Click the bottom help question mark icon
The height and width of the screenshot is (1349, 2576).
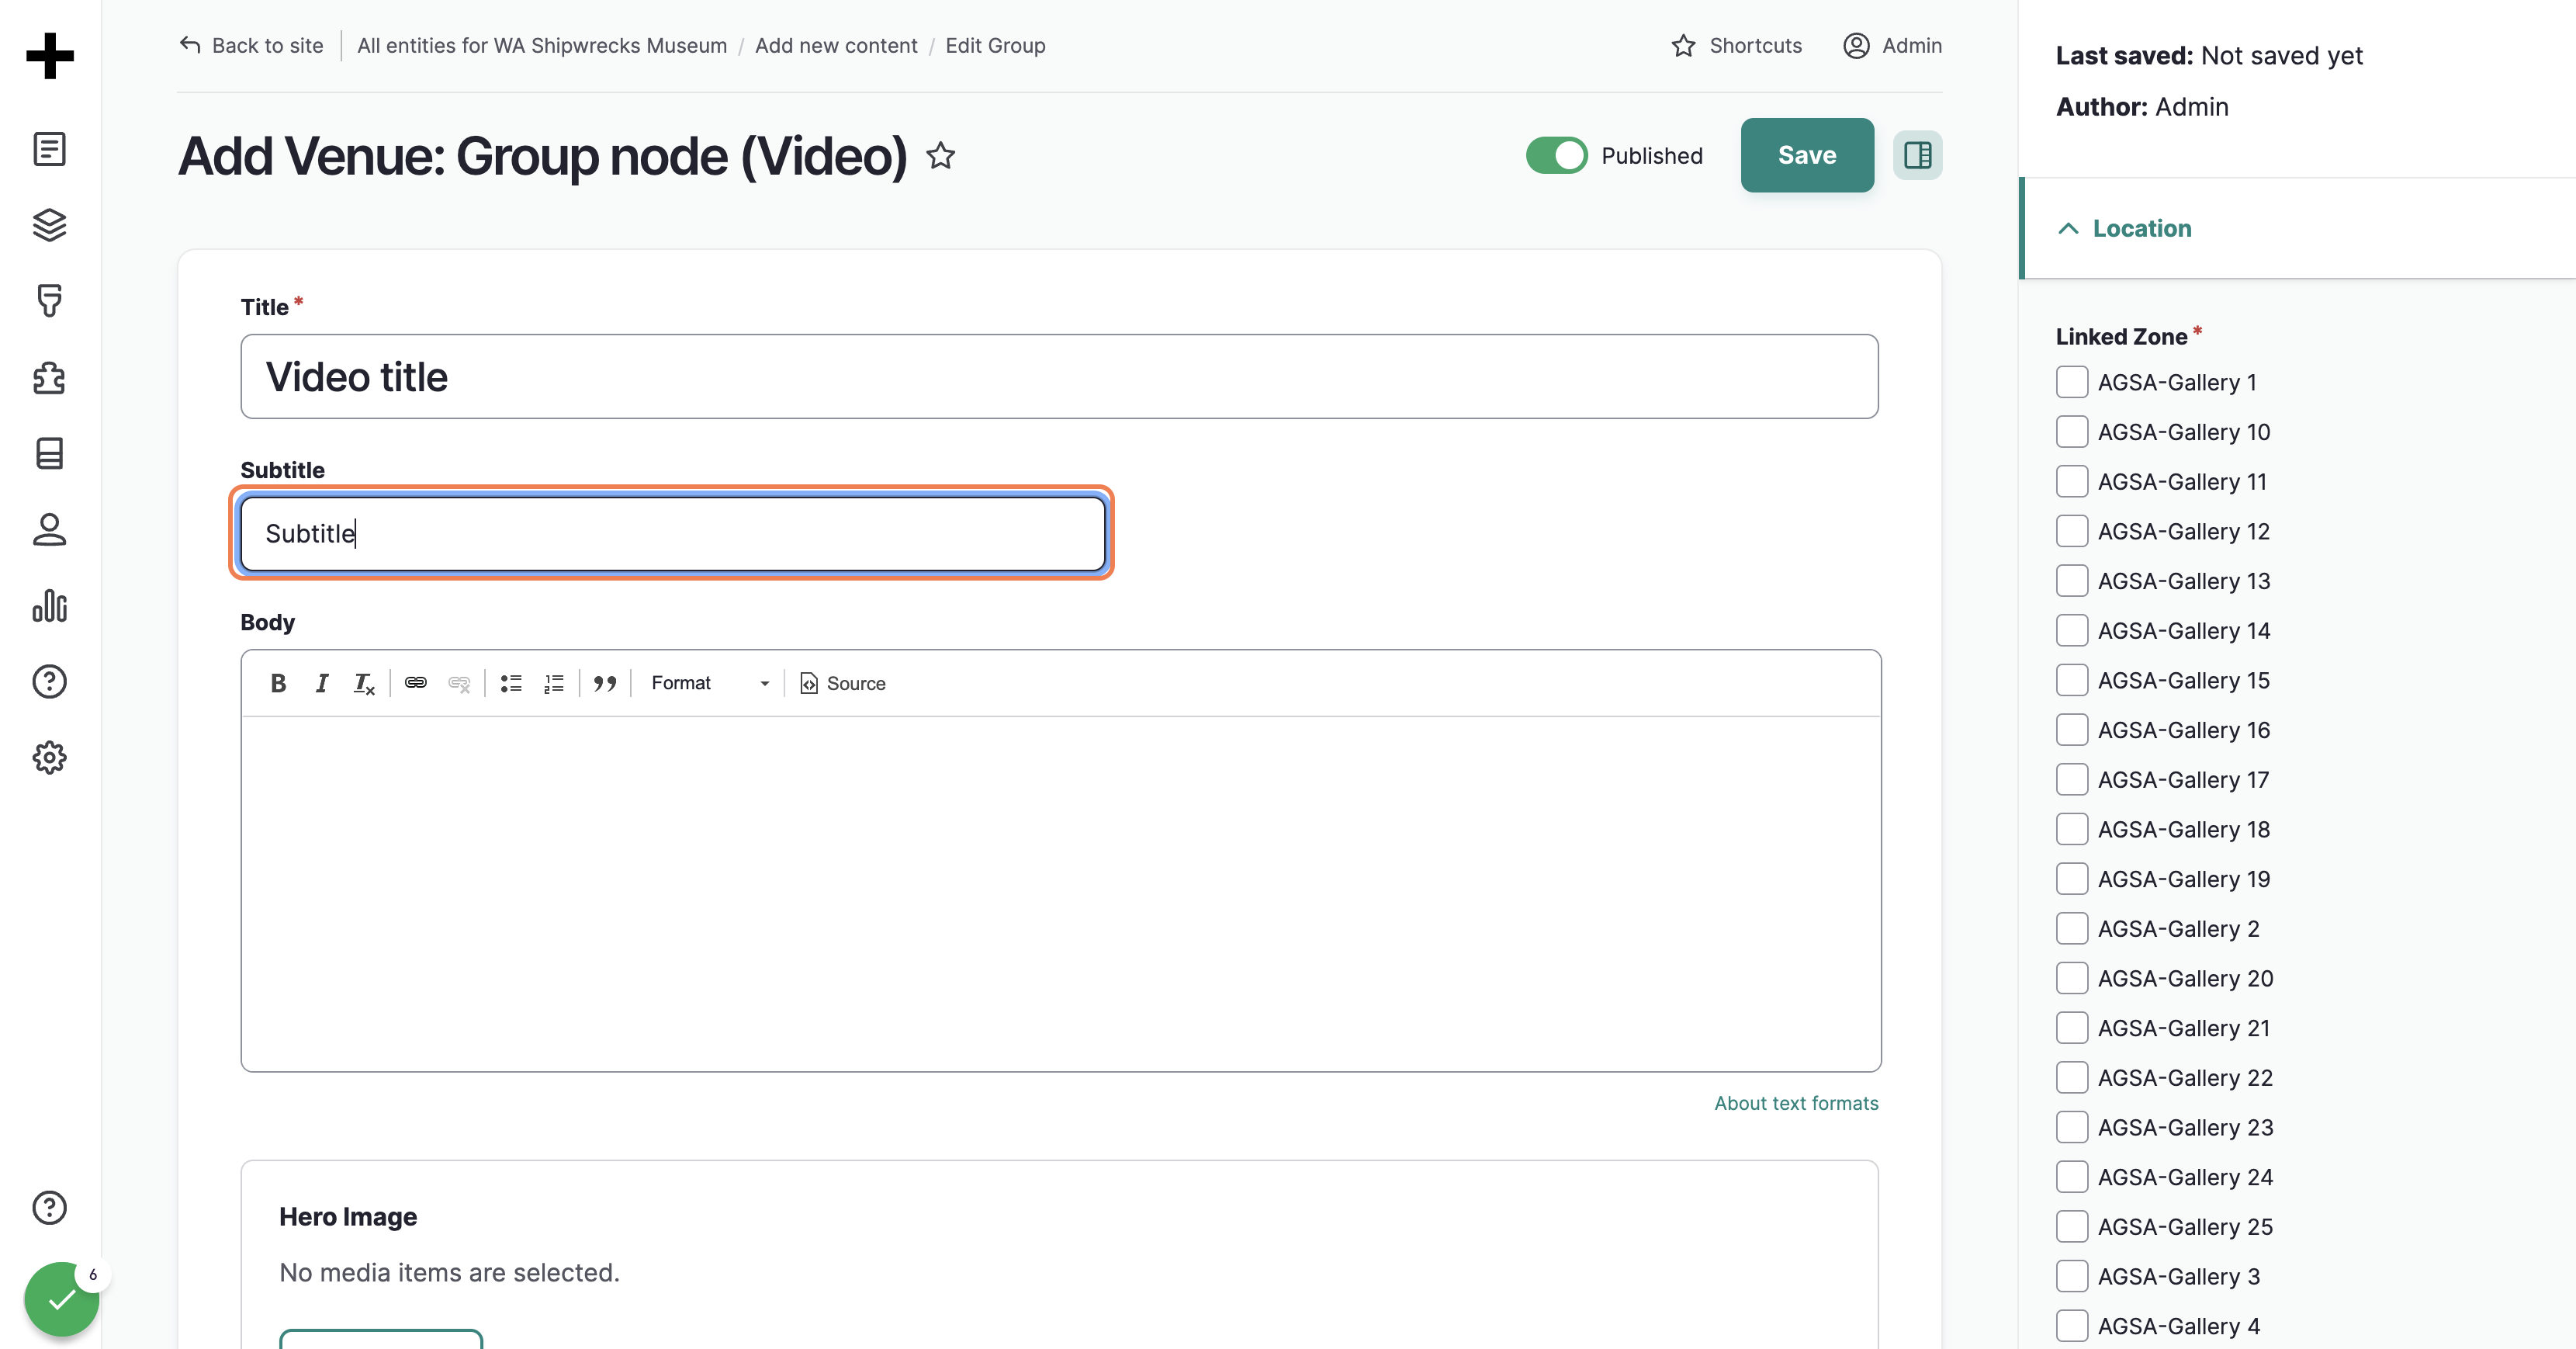(x=50, y=1208)
